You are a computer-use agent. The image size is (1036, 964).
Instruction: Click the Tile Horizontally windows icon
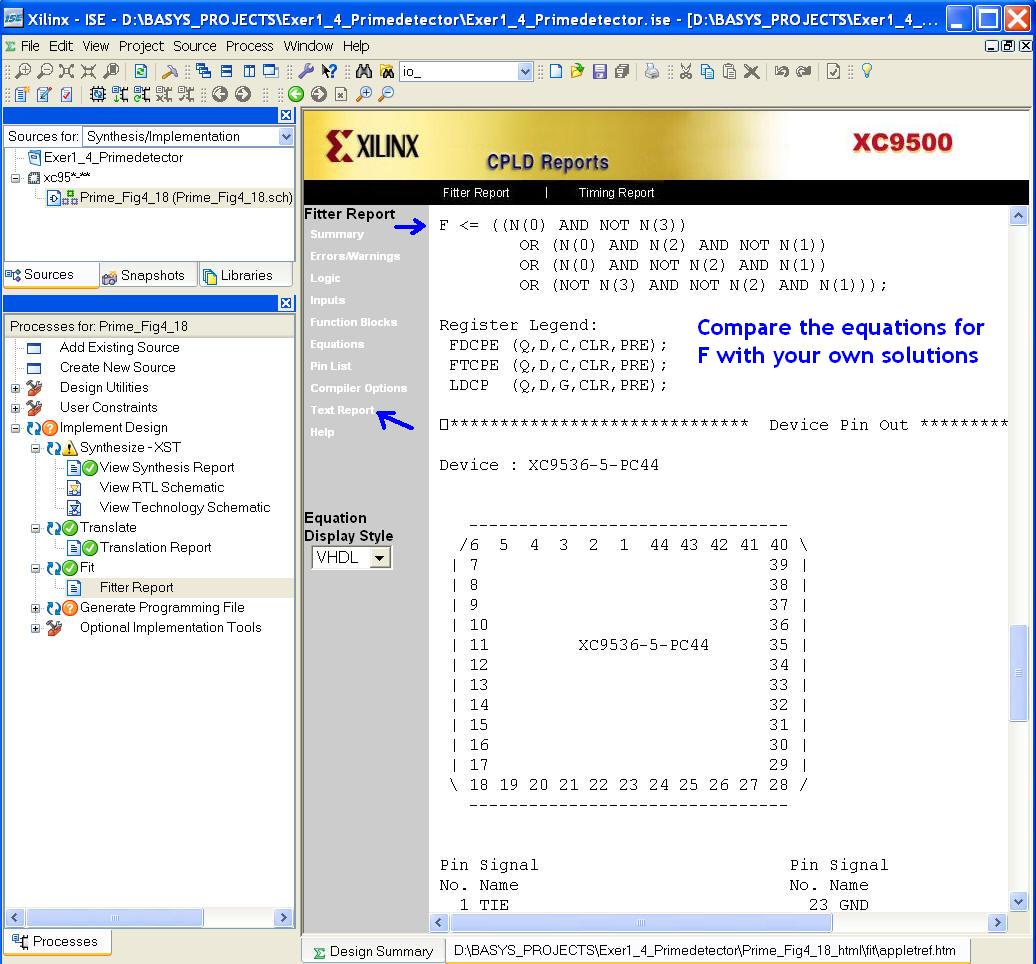click(226, 71)
